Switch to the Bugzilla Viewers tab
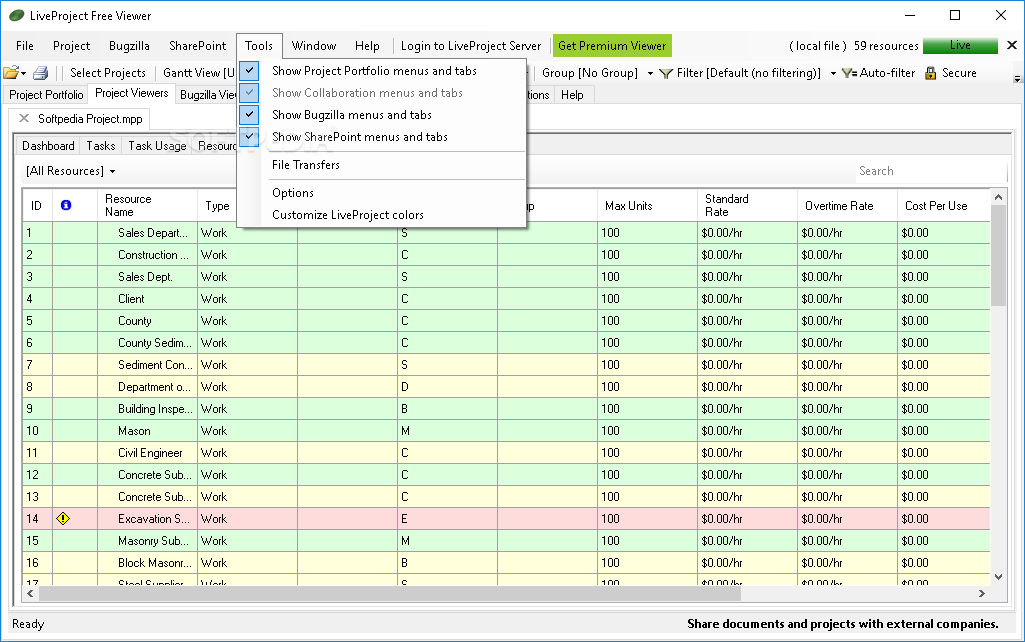Screen dimensions: 1025x642 (207, 95)
